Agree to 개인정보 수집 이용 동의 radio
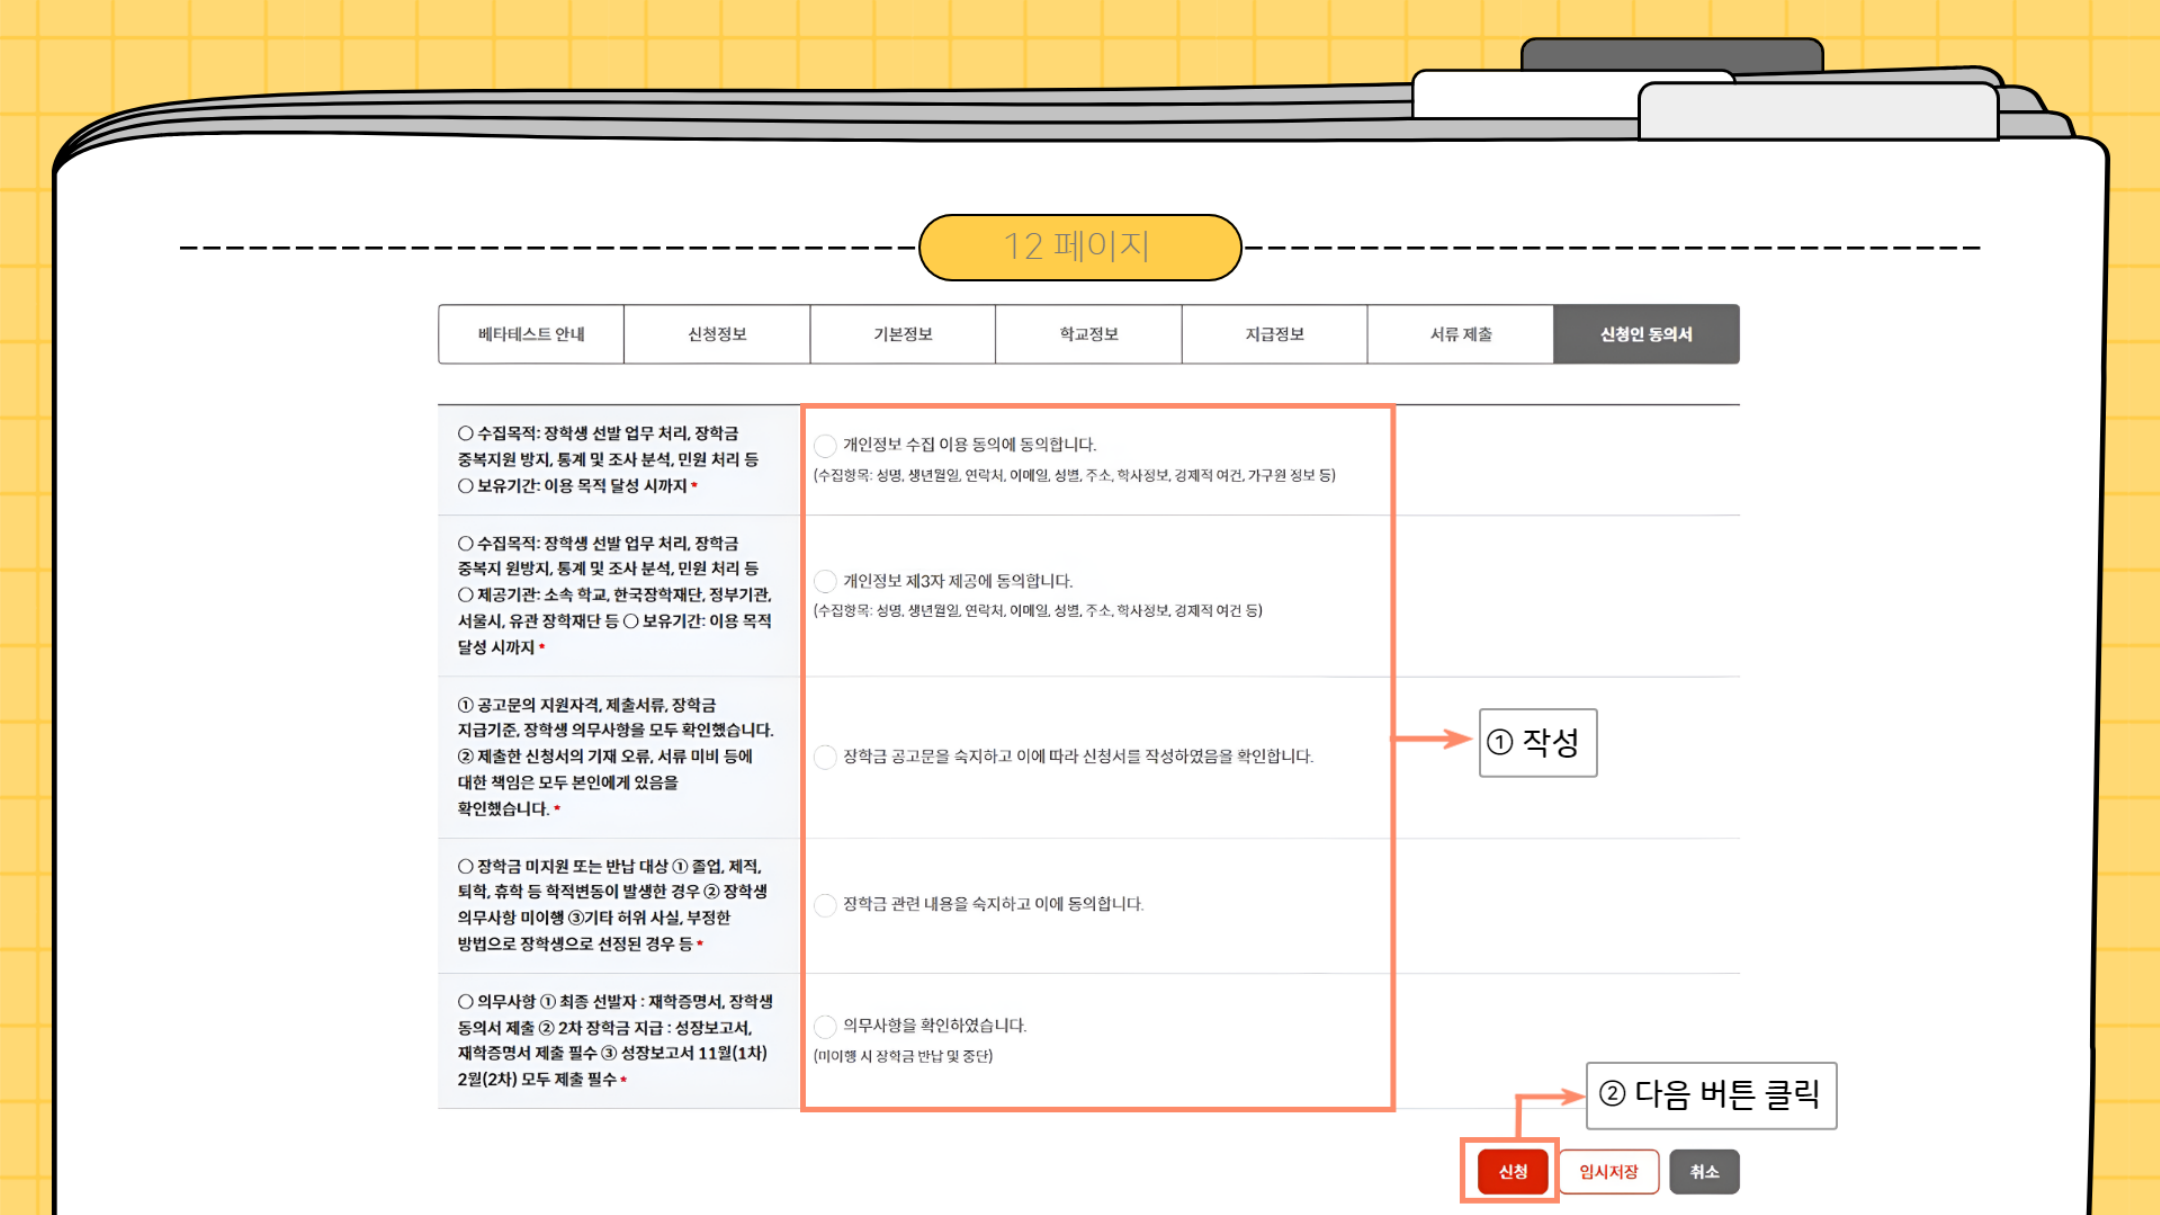The height and width of the screenshot is (1215, 2160). coord(825,445)
